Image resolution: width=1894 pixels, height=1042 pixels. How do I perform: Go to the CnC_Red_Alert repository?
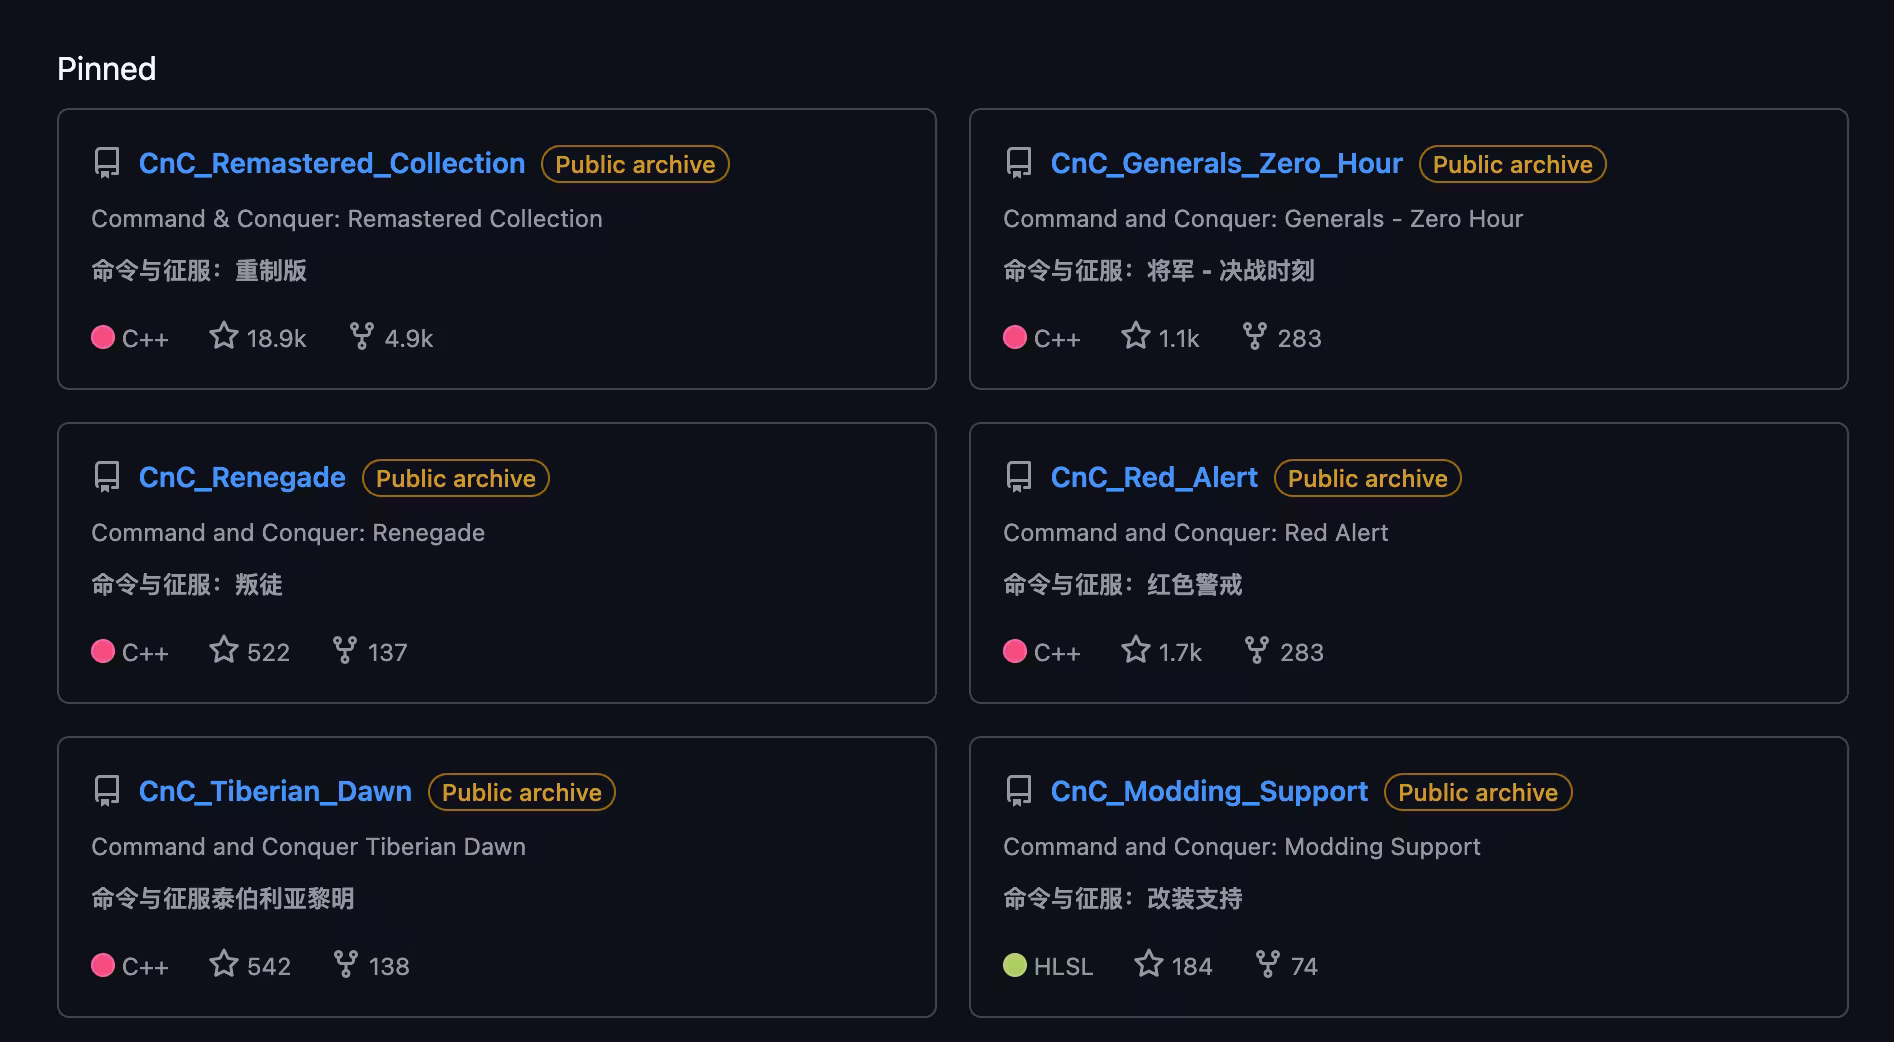tap(1154, 478)
